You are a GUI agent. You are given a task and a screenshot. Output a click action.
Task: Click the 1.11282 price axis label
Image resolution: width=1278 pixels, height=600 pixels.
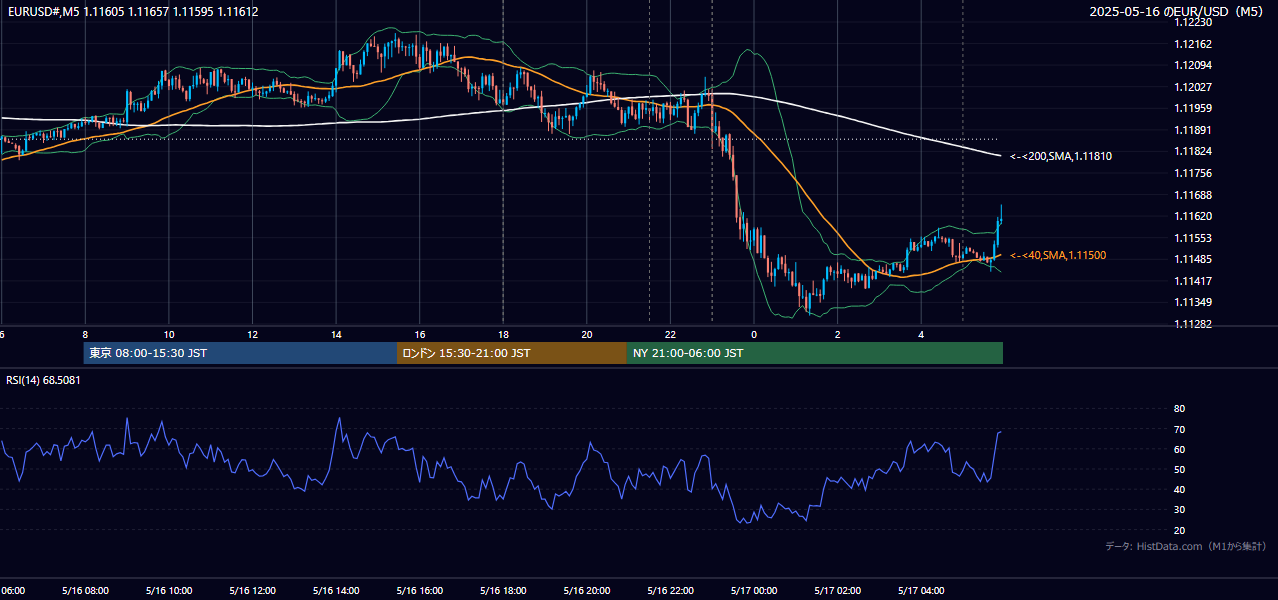click(1193, 324)
